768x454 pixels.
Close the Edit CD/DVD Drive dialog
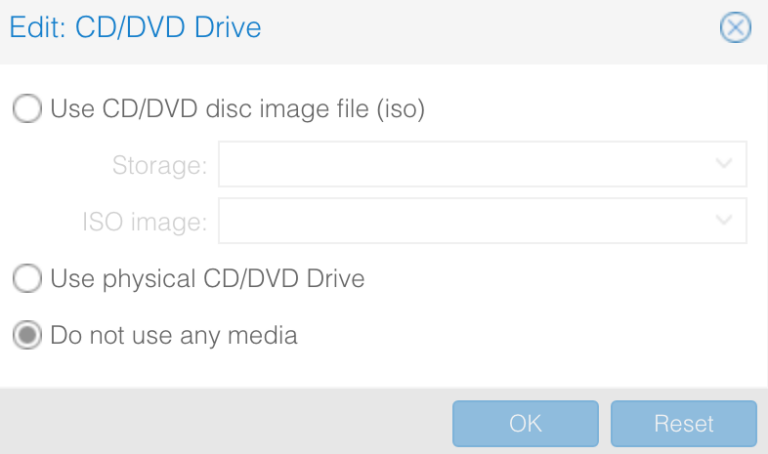[x=735, y=28]
